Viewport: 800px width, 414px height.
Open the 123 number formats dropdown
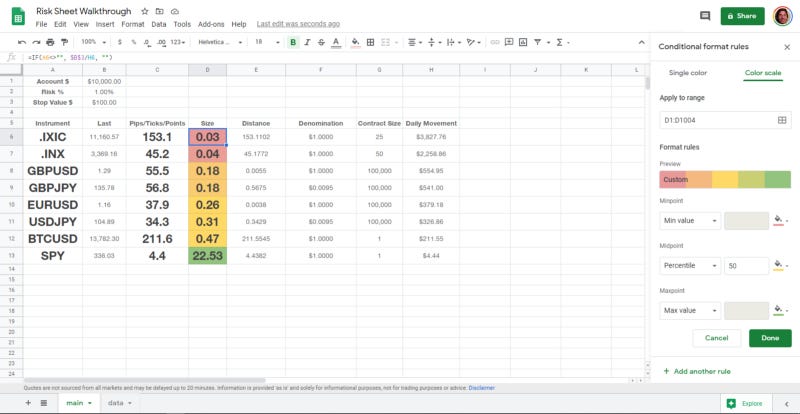point(178,42)
